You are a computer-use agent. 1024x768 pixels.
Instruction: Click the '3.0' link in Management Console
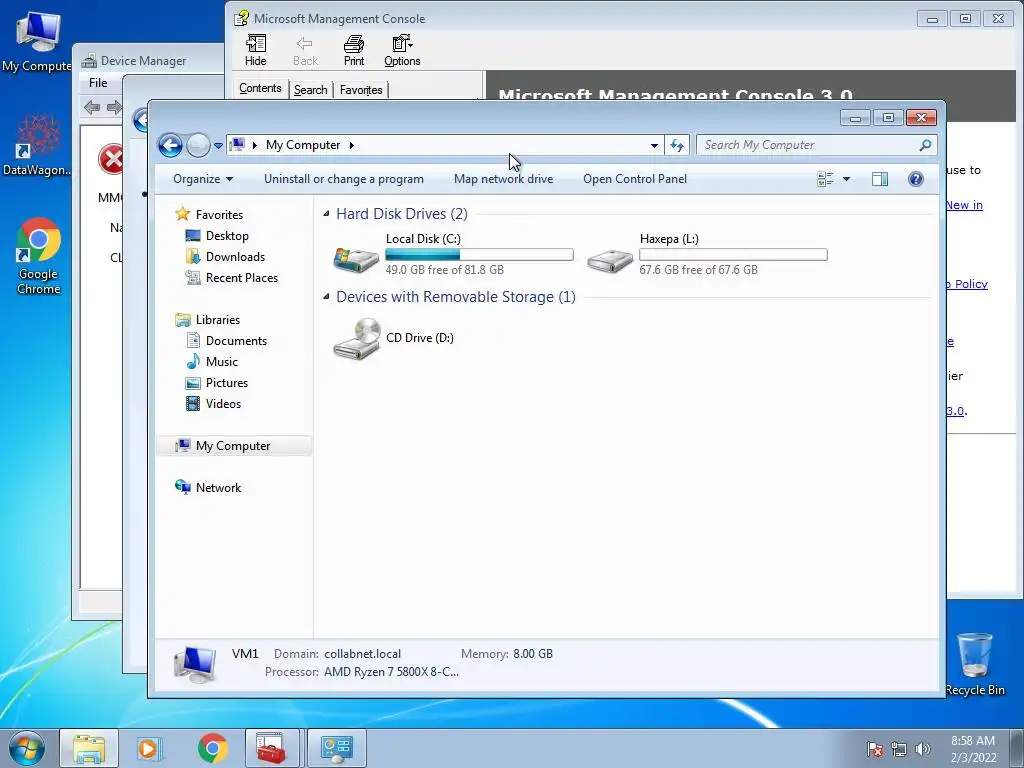pos(955,411)
